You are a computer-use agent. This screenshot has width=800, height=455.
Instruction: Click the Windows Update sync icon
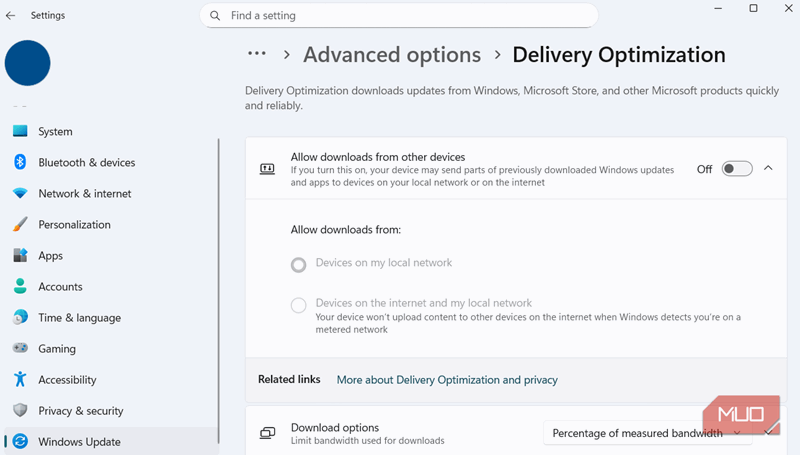(x=20, y=441)
